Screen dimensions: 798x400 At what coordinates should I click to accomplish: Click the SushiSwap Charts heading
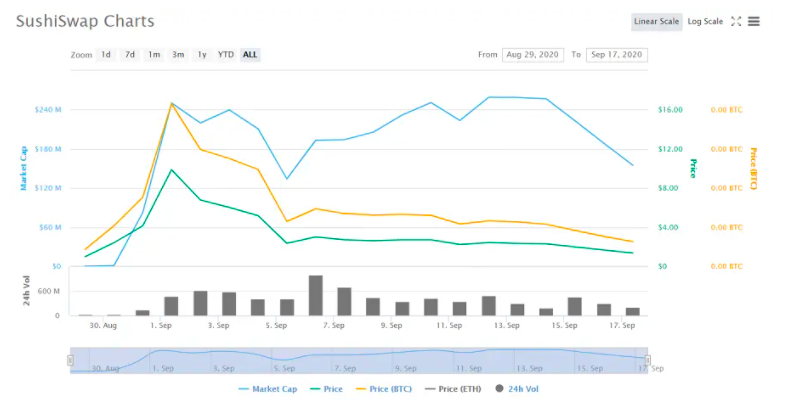(85, 21)
